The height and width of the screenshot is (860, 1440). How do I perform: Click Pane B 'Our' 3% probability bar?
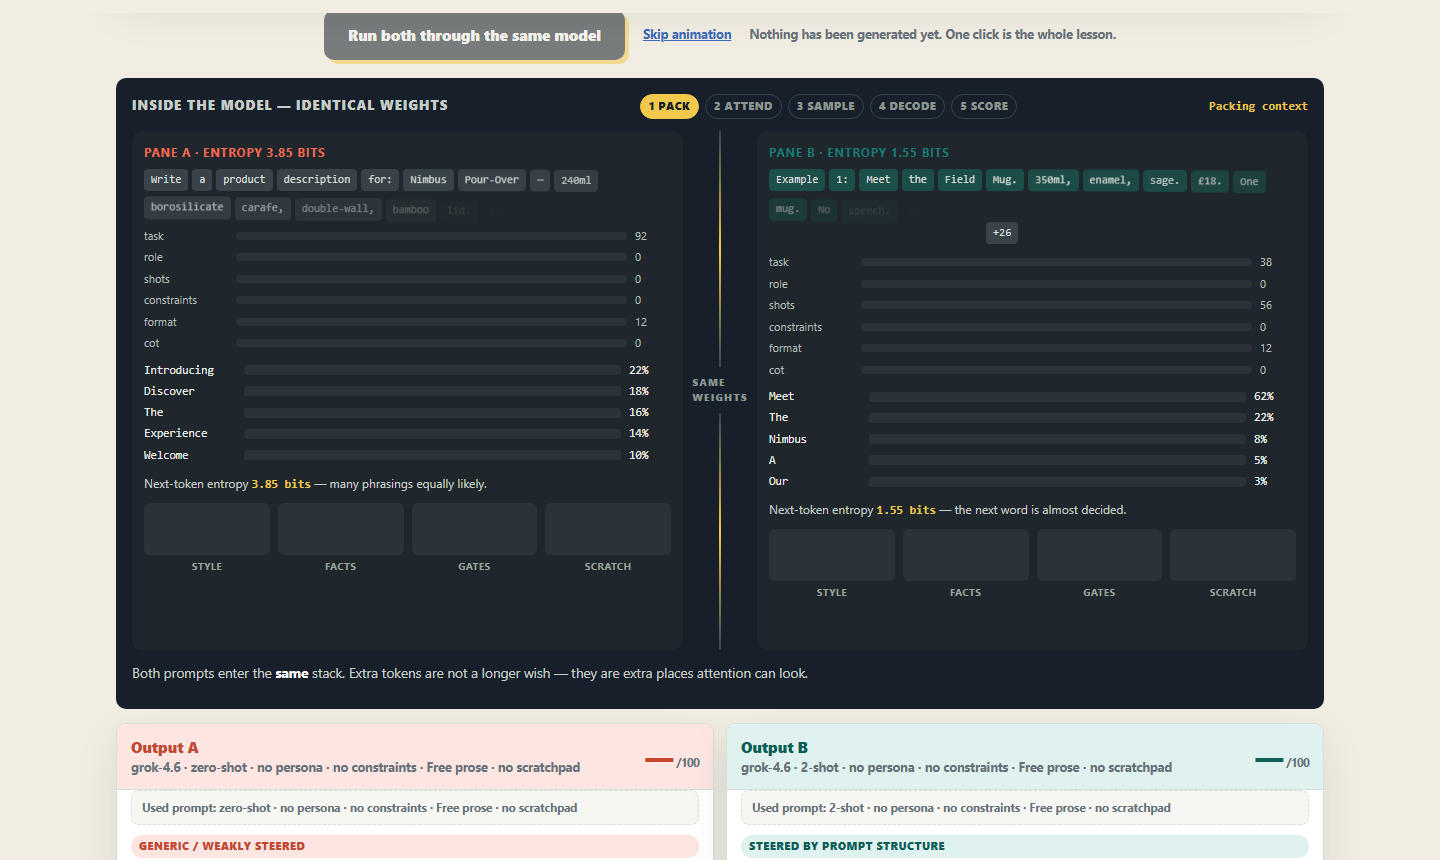(x=1057, y=481)
